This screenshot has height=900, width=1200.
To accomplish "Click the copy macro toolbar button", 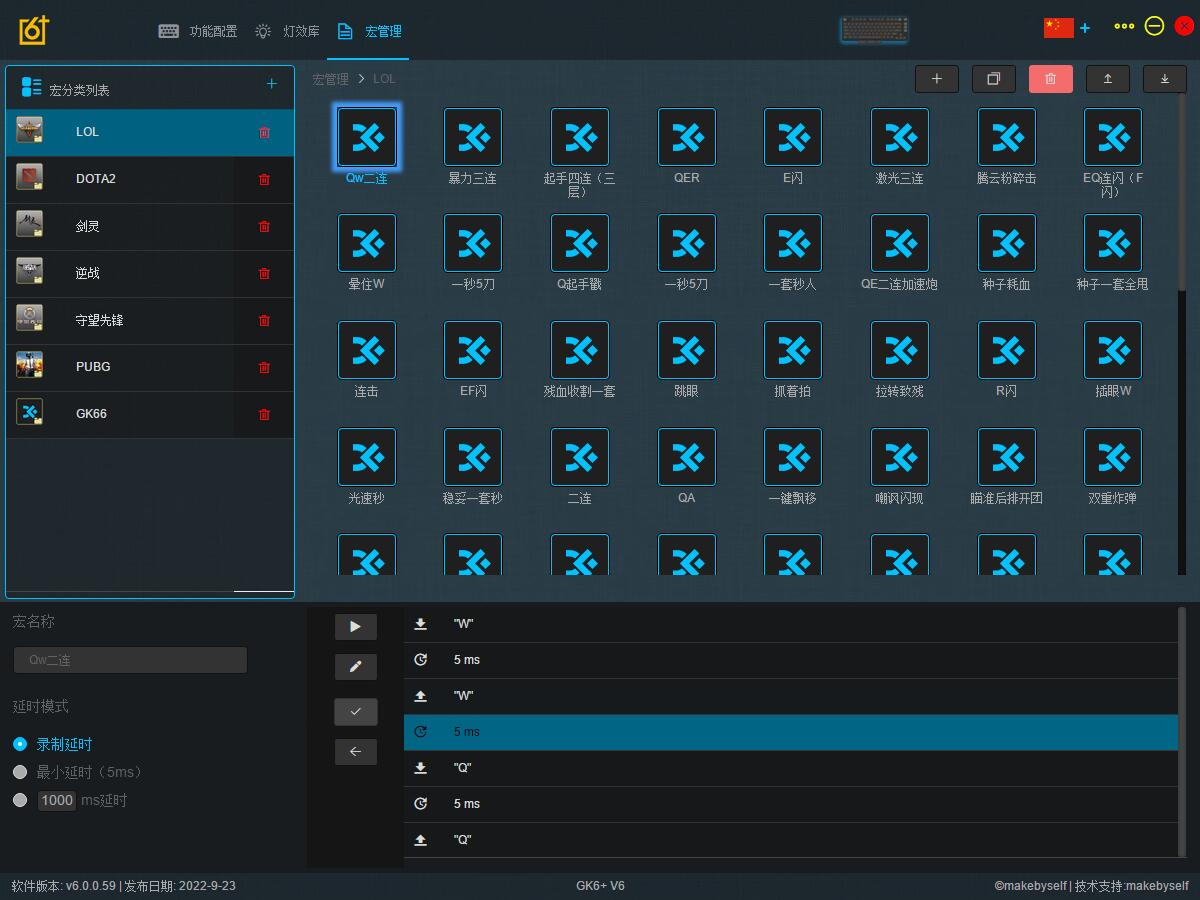I will 993,79.
